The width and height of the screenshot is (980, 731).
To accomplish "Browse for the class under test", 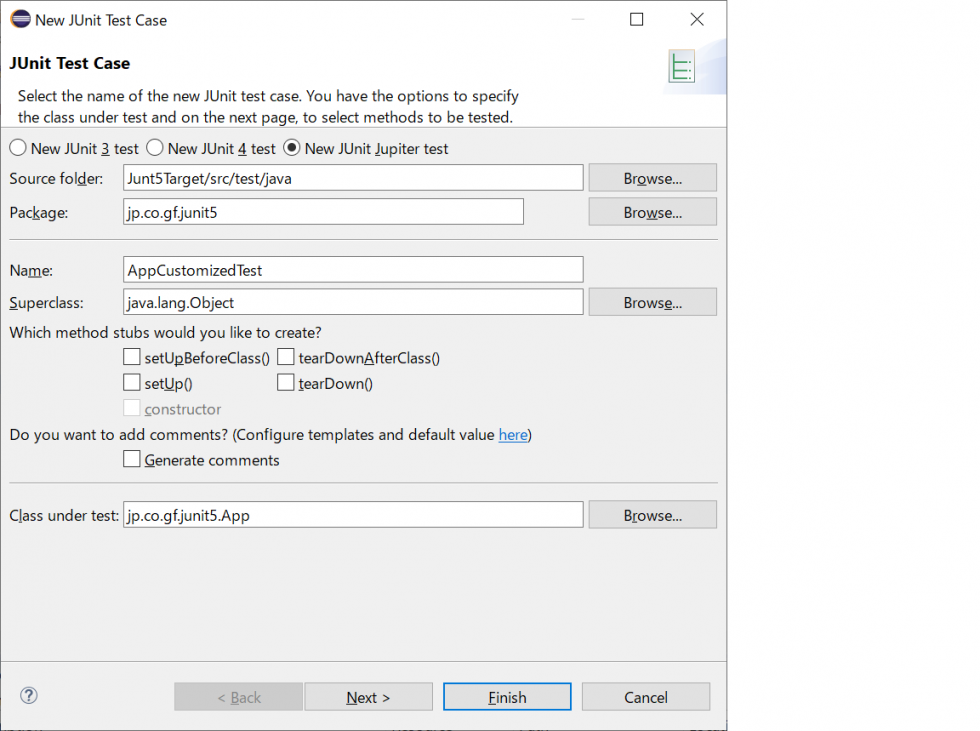I will coord(652,514).
